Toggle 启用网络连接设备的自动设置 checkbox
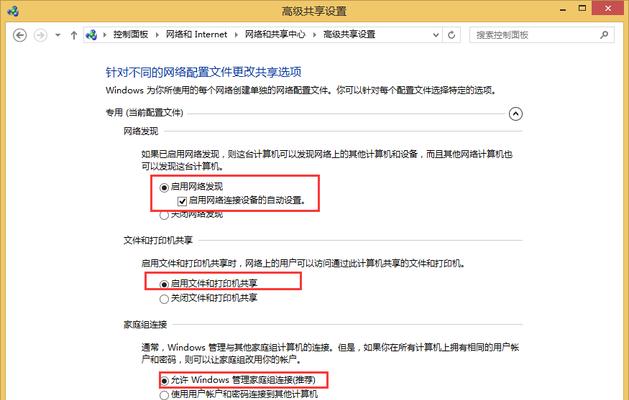629x400 pixels. [182, 201]
